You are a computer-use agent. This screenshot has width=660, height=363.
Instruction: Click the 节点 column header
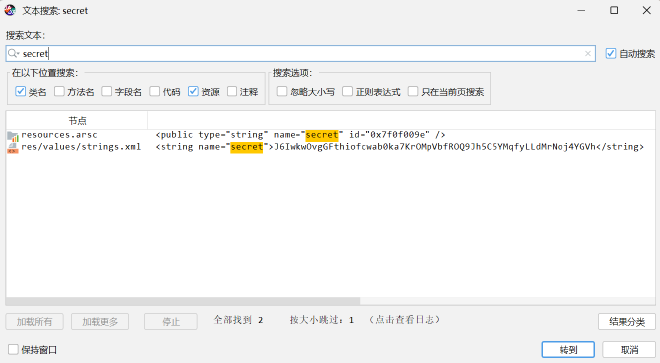77,121
